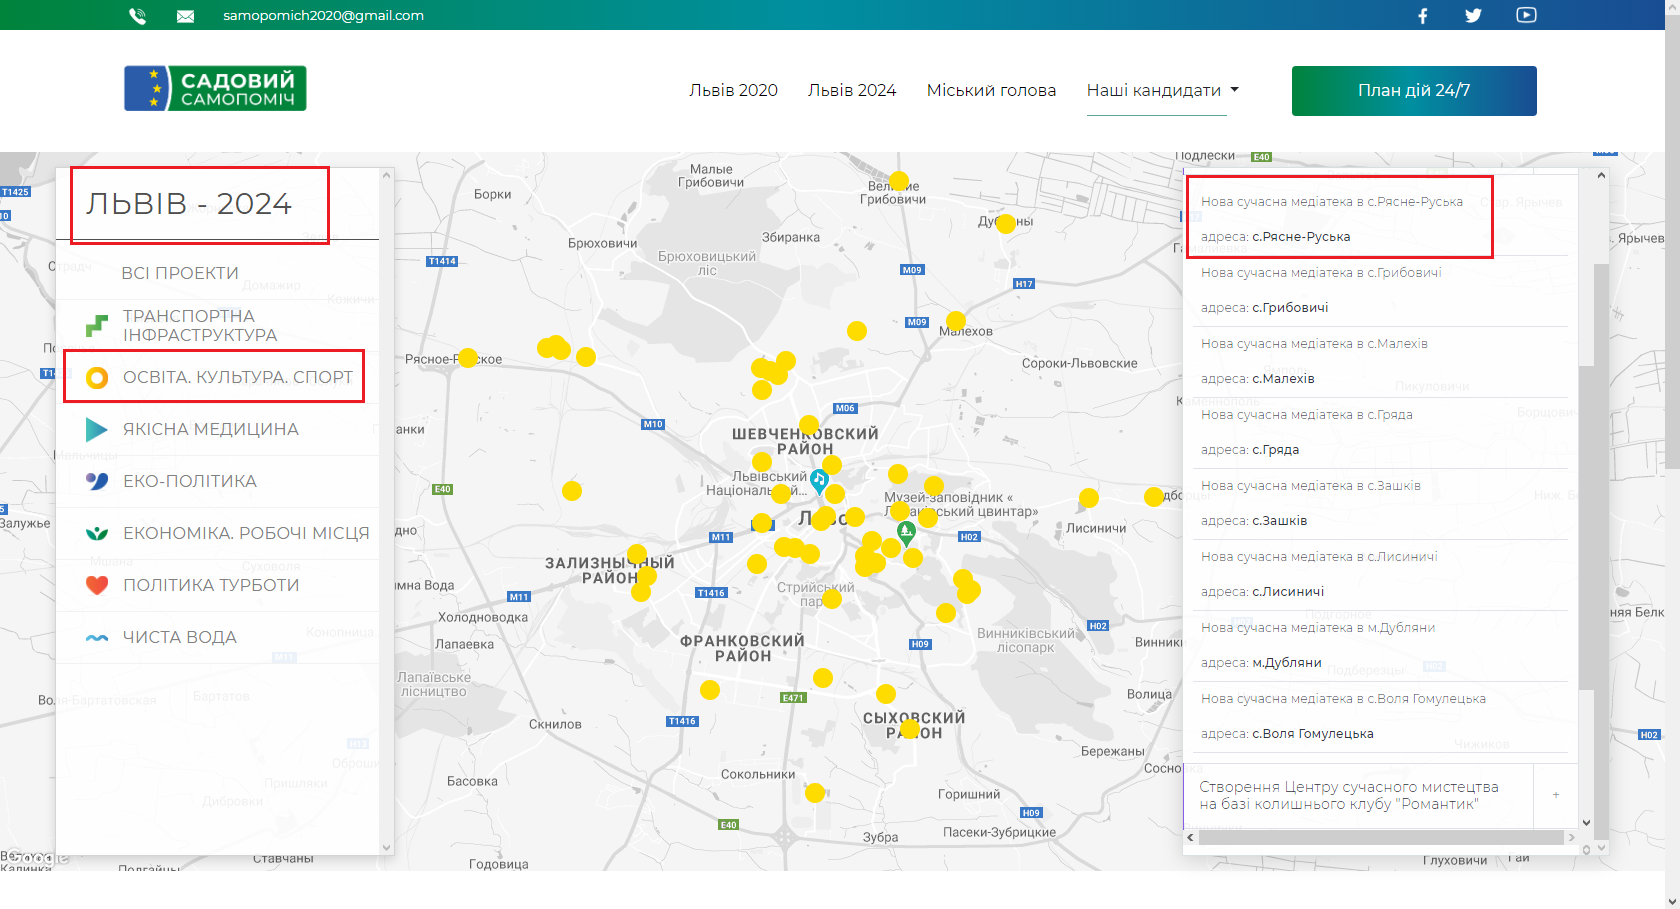Click yellow marker in Сыховский район
1680x909 pixels.
click(x=909, y=729)
